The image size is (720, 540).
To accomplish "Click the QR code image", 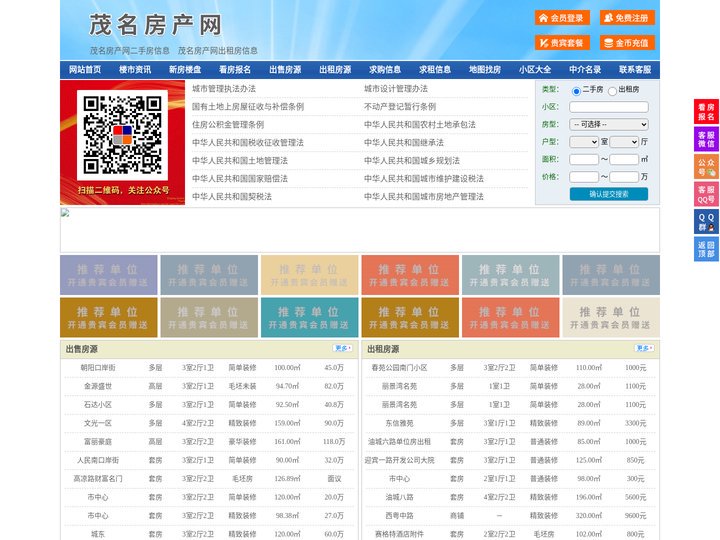I will tap(122, 135).
